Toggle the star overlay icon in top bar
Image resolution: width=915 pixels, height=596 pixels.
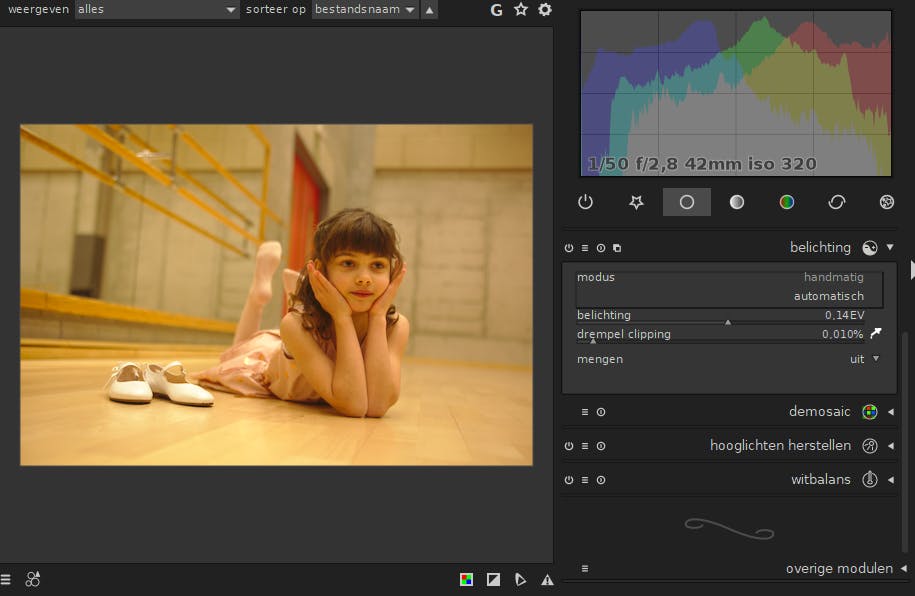click(x=521, y=10)
